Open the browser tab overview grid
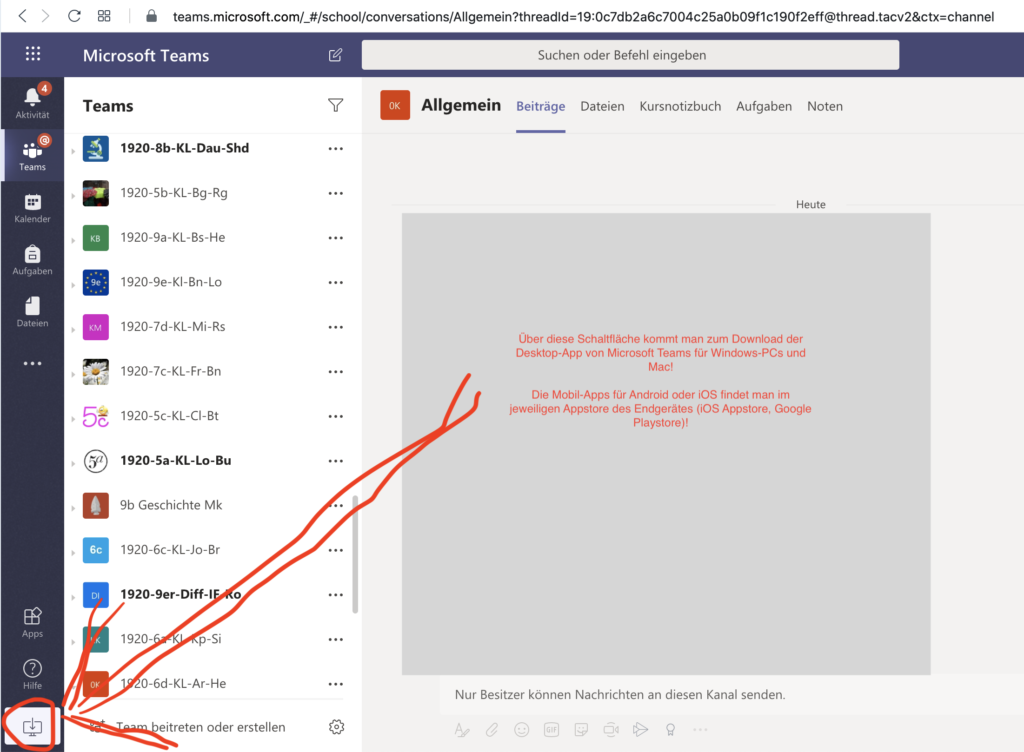 (x=104, y=16)
